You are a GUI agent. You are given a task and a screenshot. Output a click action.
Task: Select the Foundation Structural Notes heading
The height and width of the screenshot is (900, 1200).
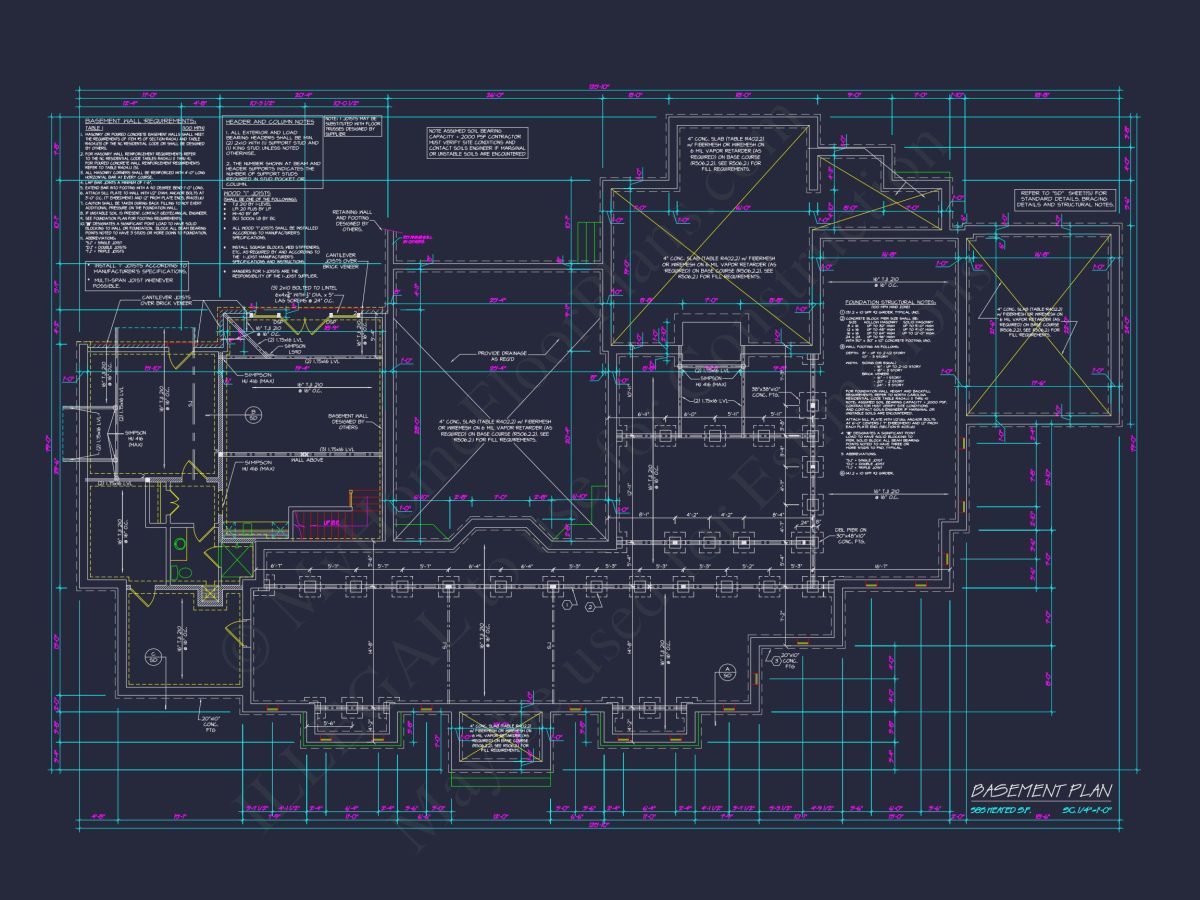(889, 301)
